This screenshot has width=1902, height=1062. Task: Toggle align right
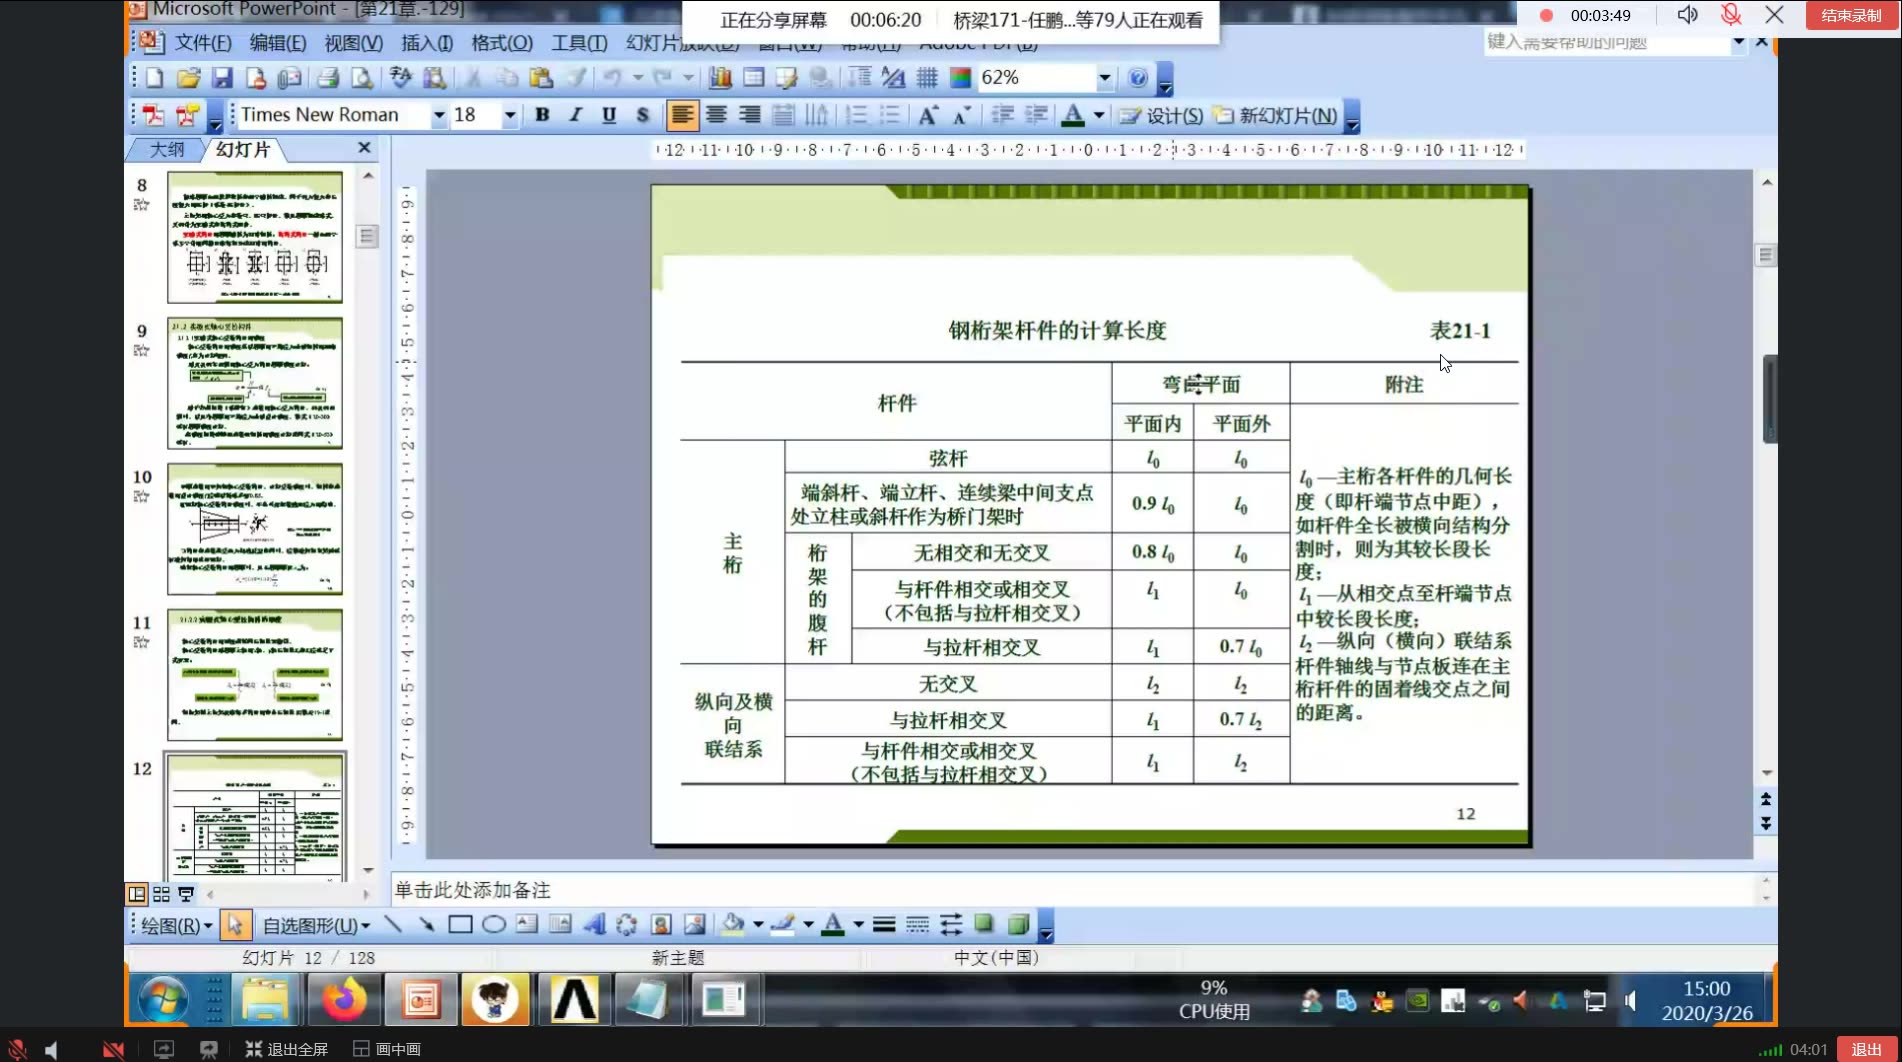pos(750,115)
